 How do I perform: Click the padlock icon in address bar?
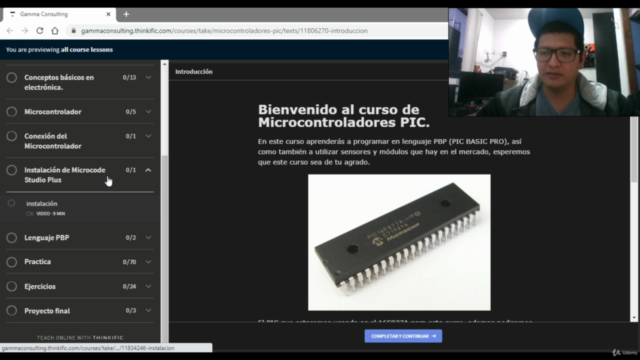pyautogui.click(x=73, y=31)
